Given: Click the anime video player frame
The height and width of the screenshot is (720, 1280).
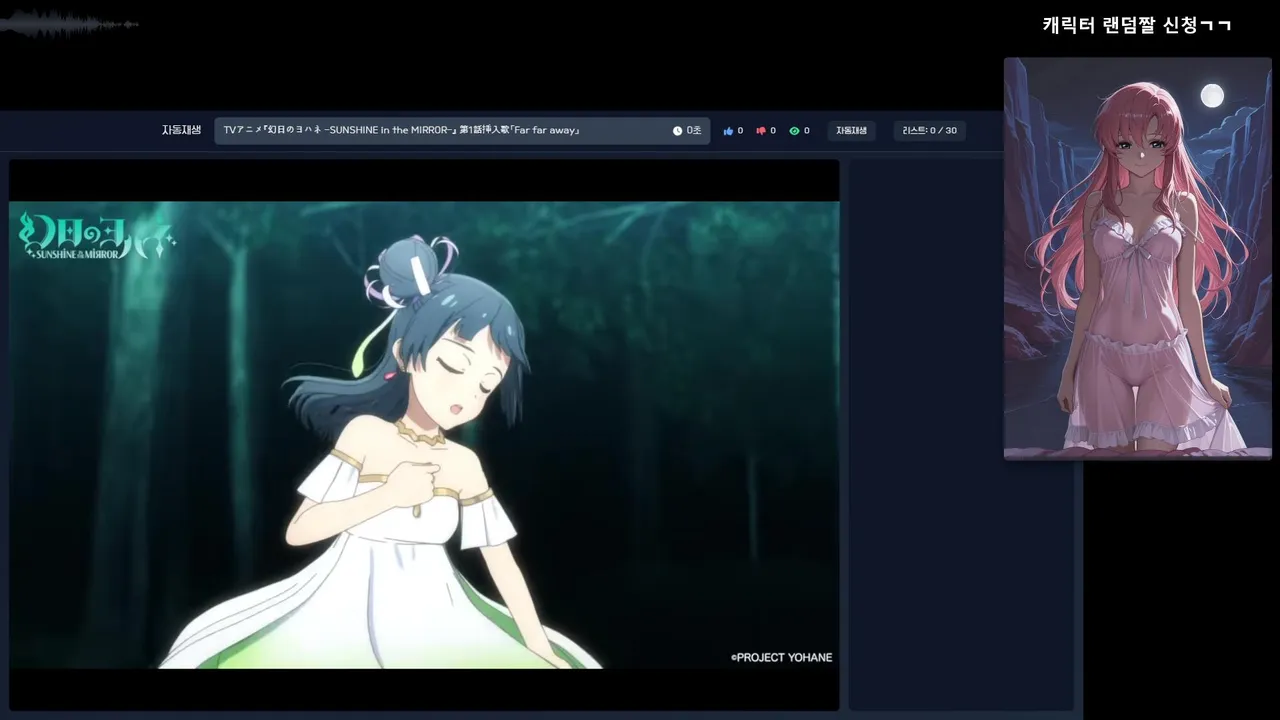Looking at the screenshot, I should [424, 435].
